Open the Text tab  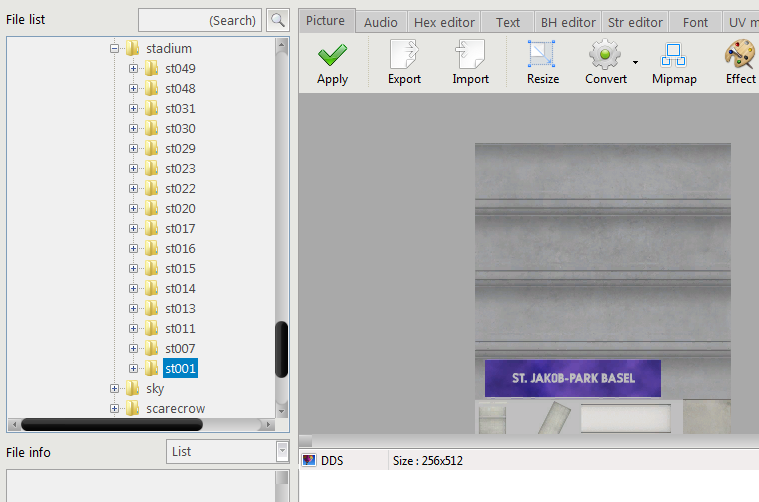[x=507, y=22]
